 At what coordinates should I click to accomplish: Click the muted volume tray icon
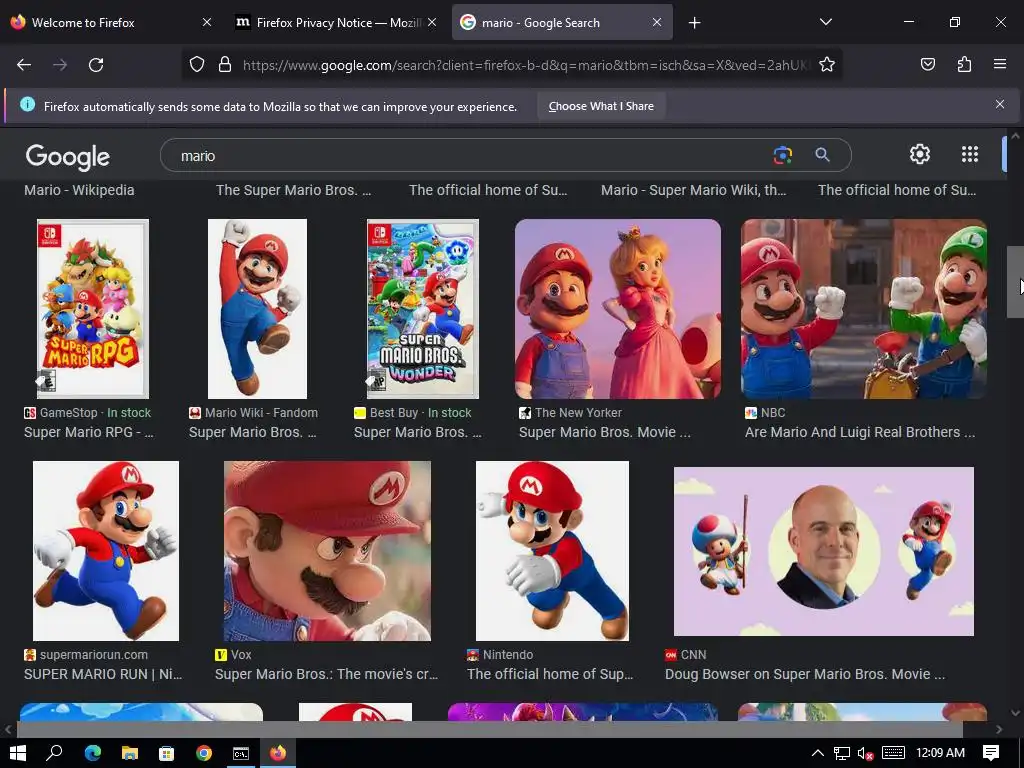point(866,754)
